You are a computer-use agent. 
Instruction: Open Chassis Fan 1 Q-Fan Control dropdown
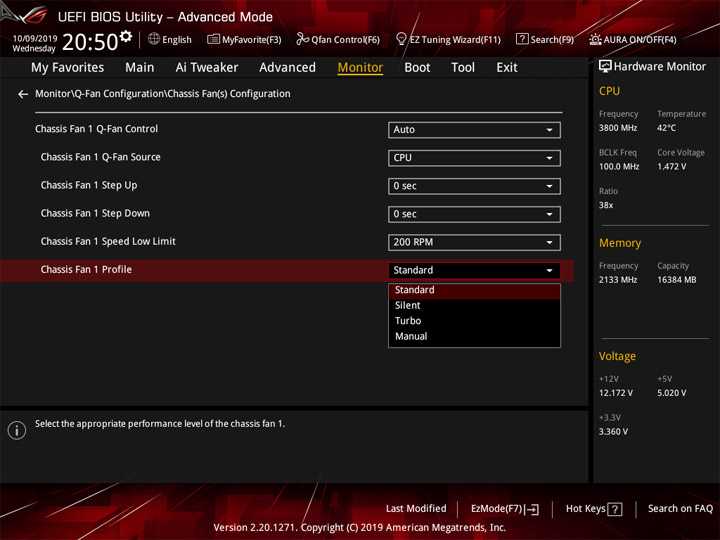click(x=474, y=130)
